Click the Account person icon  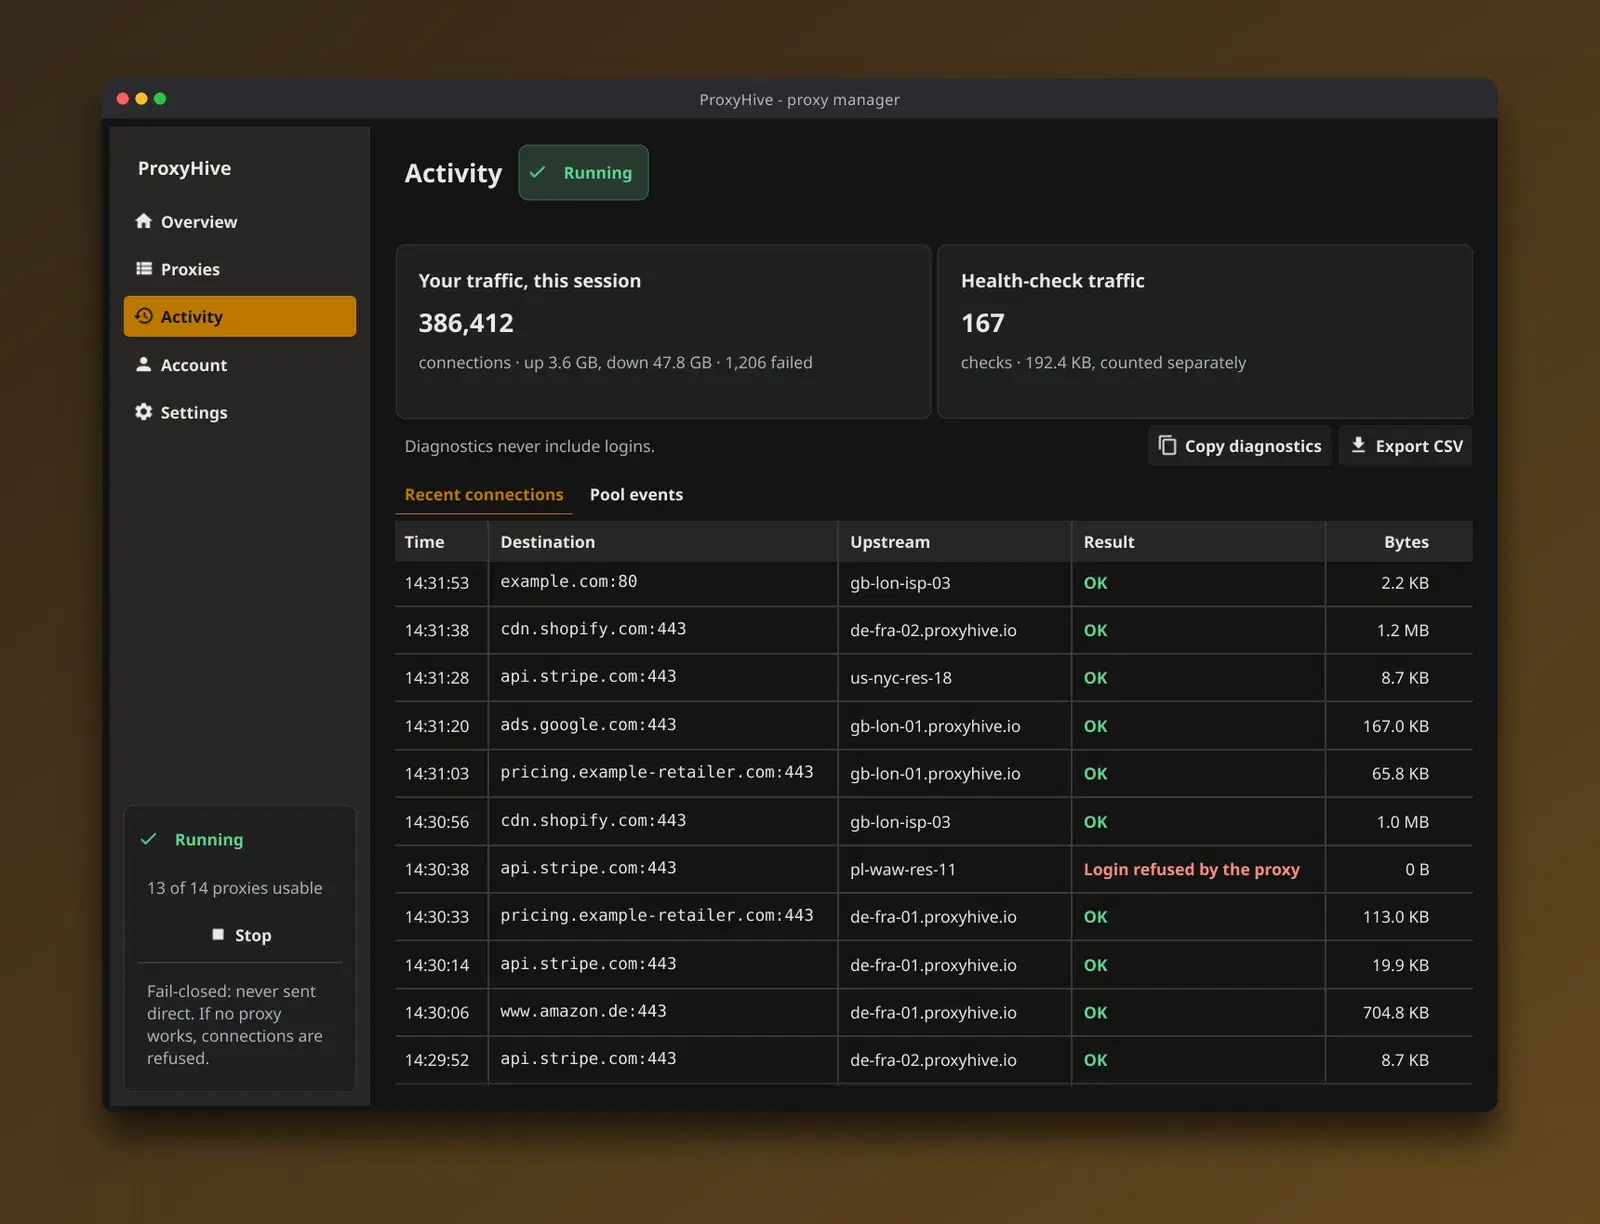click(144, 365)
